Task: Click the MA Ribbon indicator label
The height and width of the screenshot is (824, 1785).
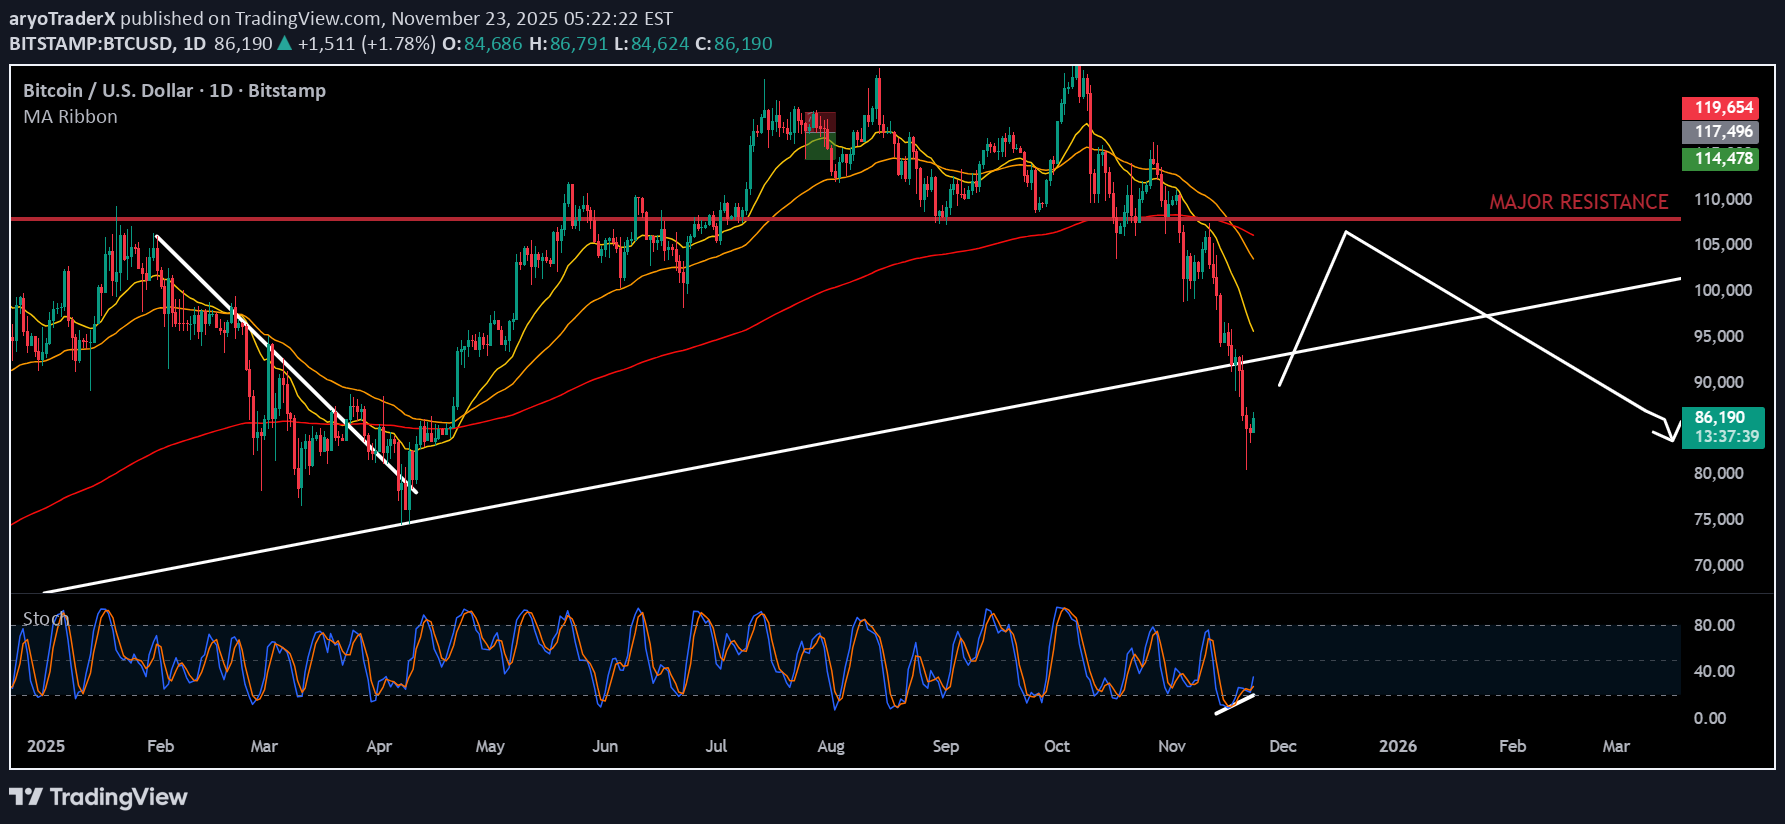Action: pos(70,117)
